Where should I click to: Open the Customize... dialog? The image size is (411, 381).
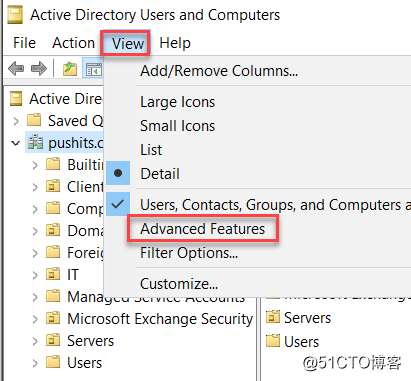pyautogui.click(x=179, y=284)
